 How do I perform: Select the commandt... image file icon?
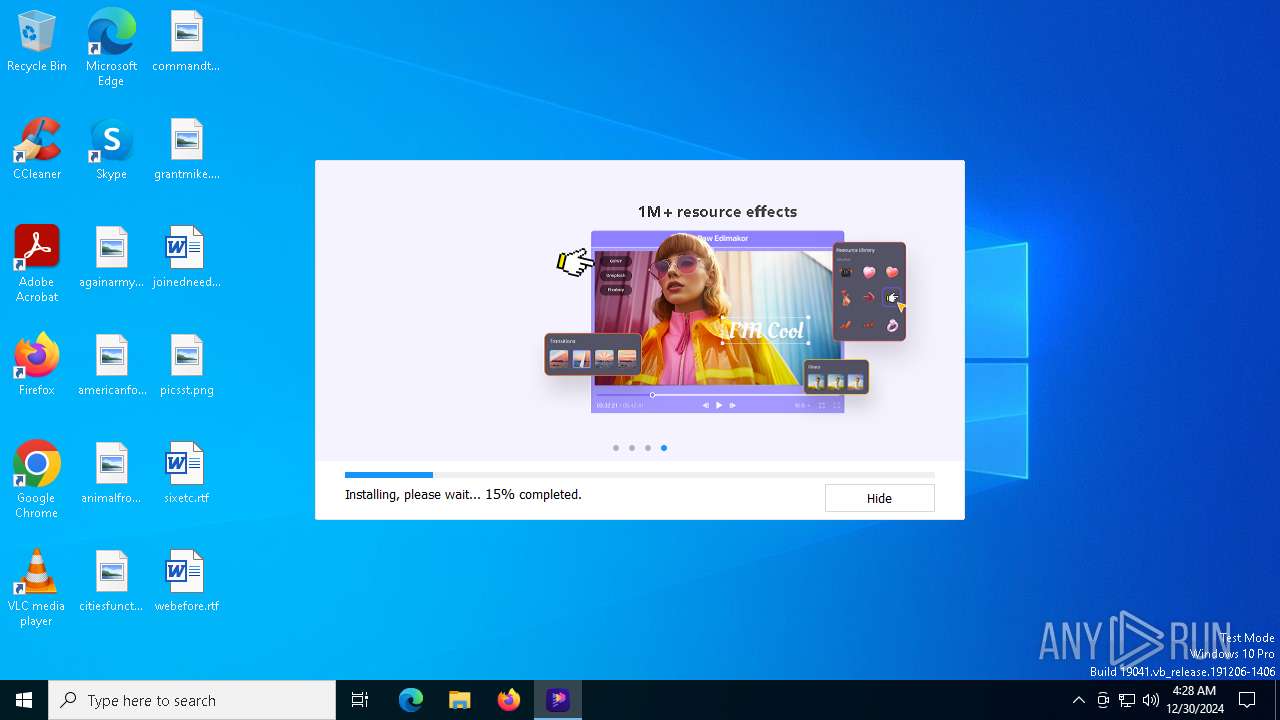[186, 42]
